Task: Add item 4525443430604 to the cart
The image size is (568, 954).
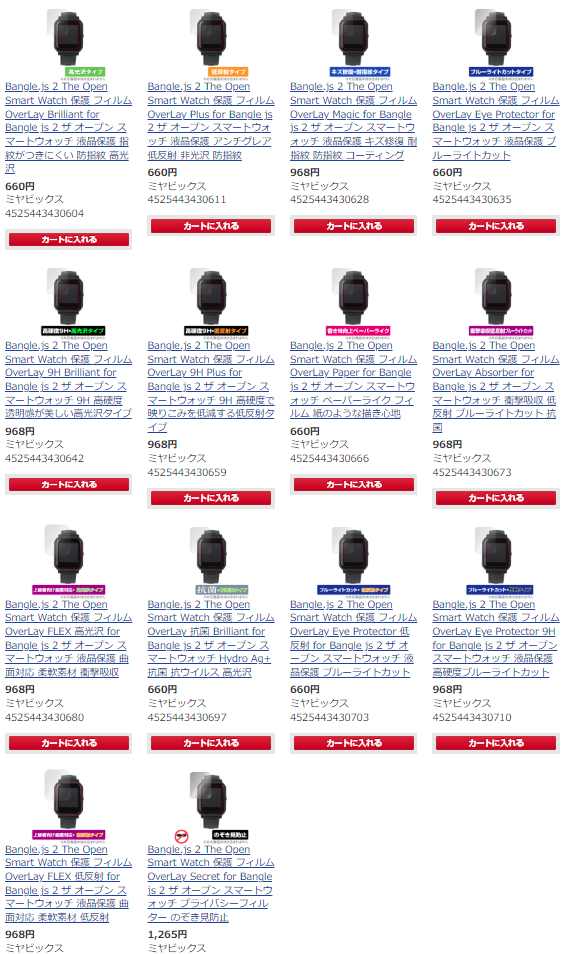Action: click(x=69, y=239)
